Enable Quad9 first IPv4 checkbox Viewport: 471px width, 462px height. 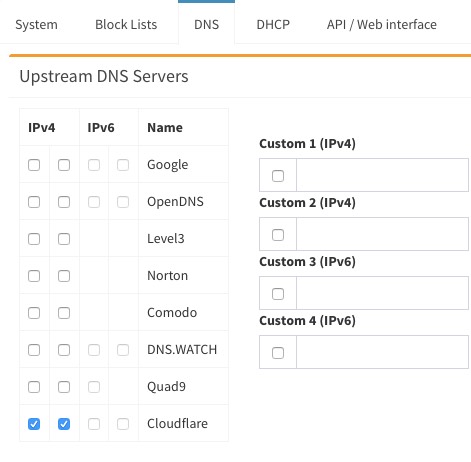click(34, 387)
